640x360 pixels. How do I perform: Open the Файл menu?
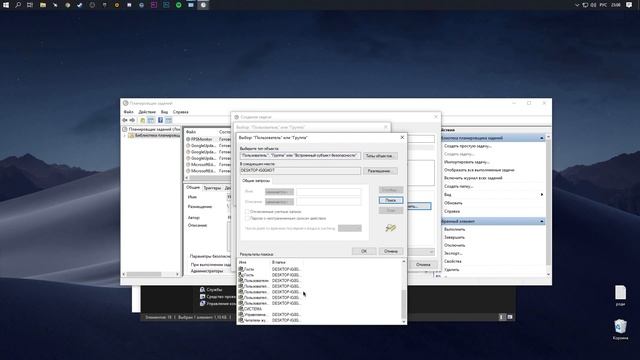coord(129,112)
